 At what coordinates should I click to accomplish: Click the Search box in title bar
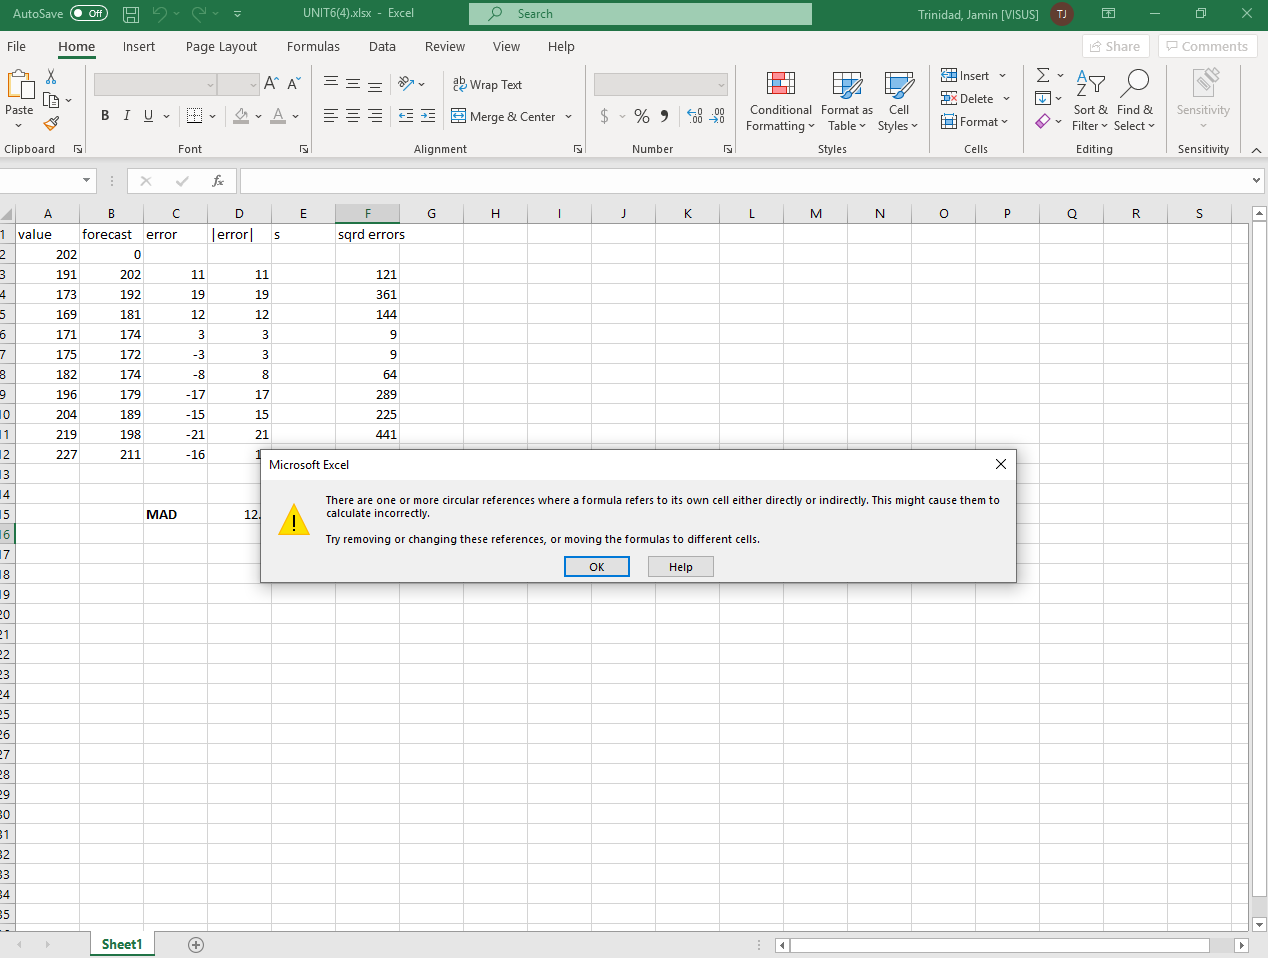point(640,14)
